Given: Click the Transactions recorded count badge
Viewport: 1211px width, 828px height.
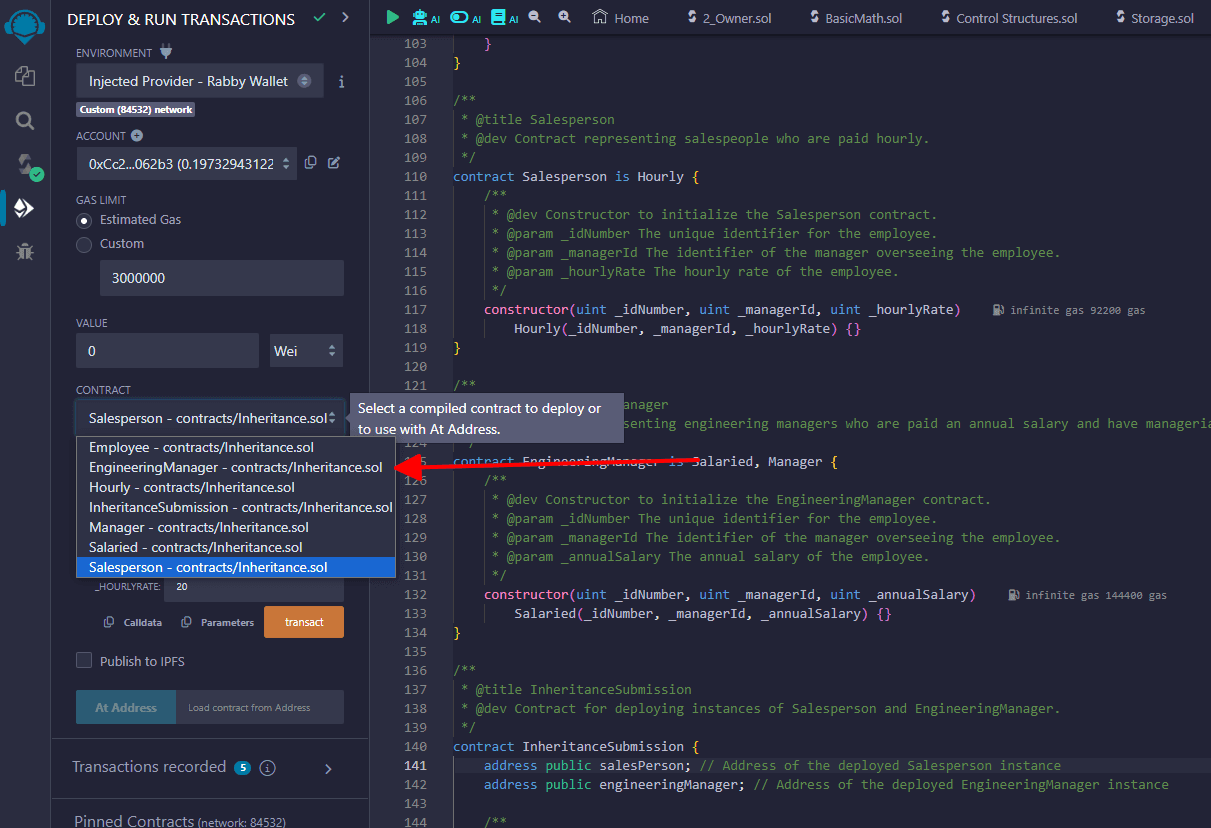Looking at the screenshot, I should (242, 768).
